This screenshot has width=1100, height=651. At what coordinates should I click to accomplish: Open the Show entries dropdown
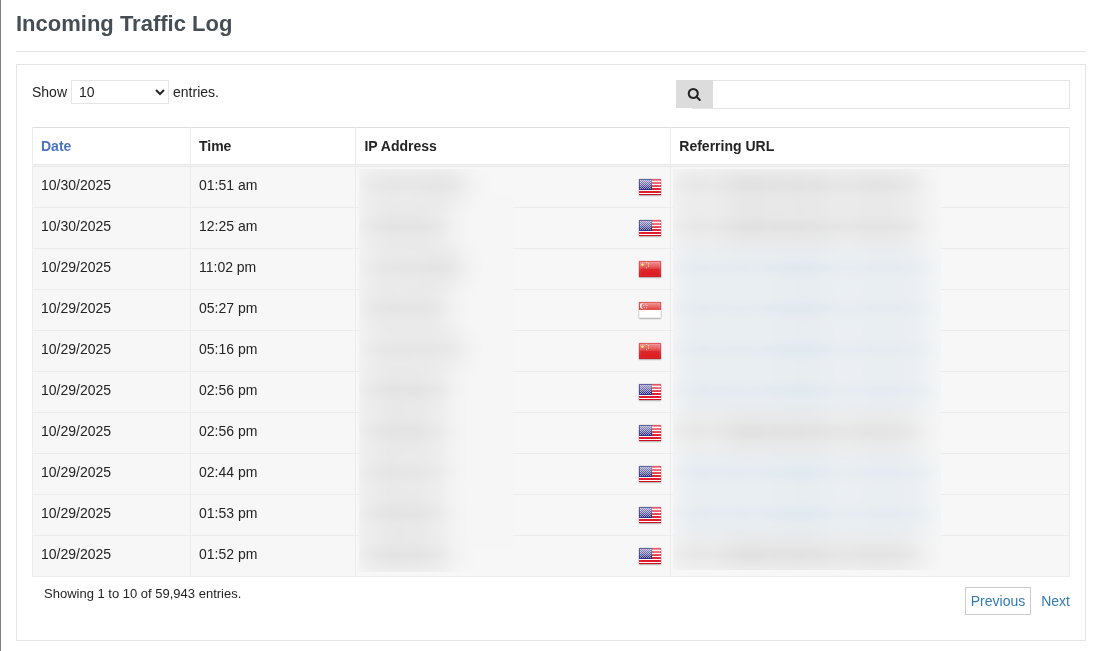click(x=120, y=91)
